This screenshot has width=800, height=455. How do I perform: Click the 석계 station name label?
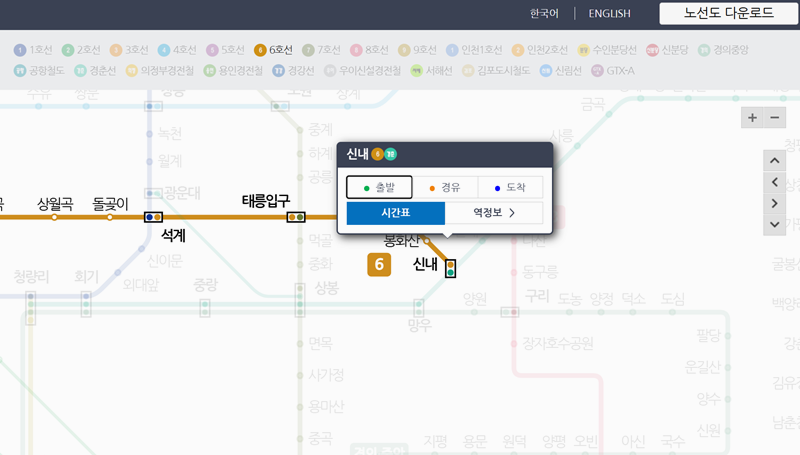point(173,235)
